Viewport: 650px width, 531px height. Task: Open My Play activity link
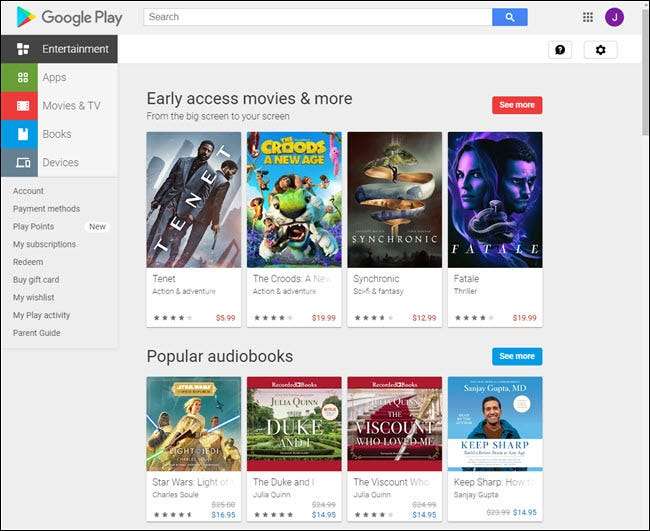(x=41, y=315)
